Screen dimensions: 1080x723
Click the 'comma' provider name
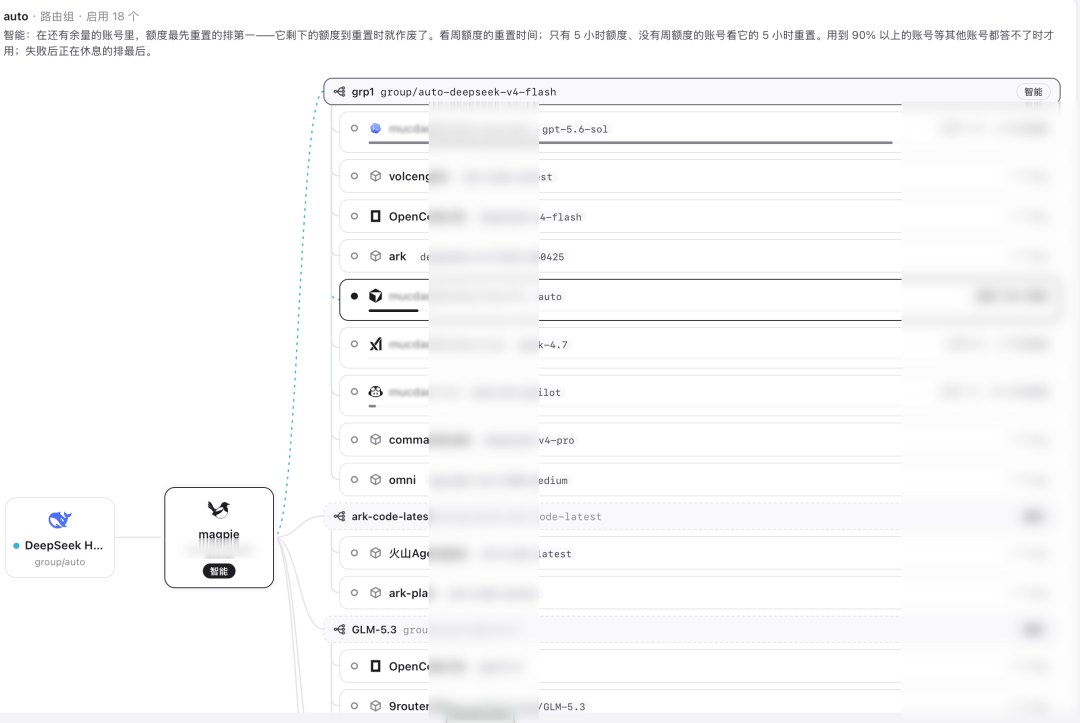(408, 439)
